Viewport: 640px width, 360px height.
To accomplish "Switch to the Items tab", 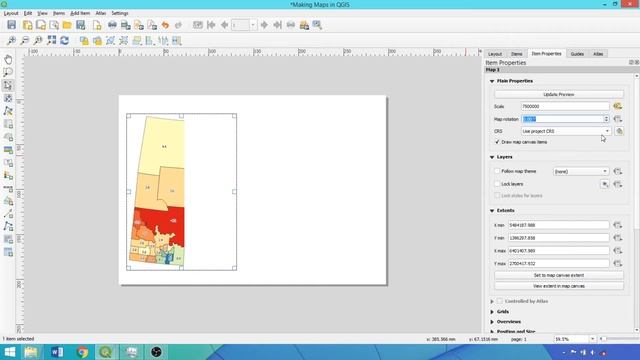I will [516, 54].
